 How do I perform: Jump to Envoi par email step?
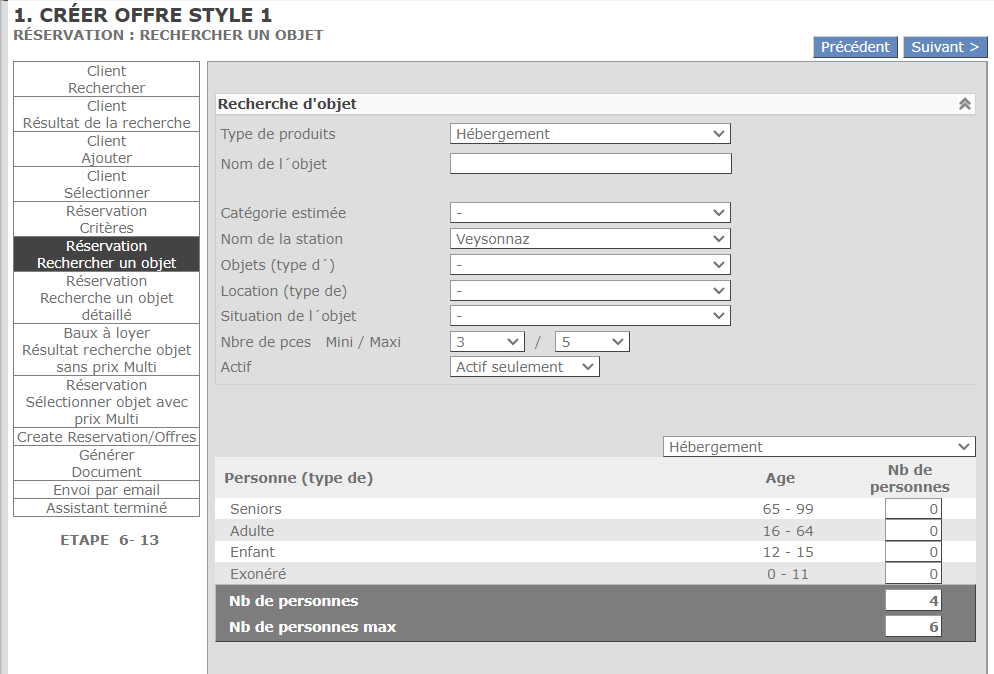coord(107,490)
